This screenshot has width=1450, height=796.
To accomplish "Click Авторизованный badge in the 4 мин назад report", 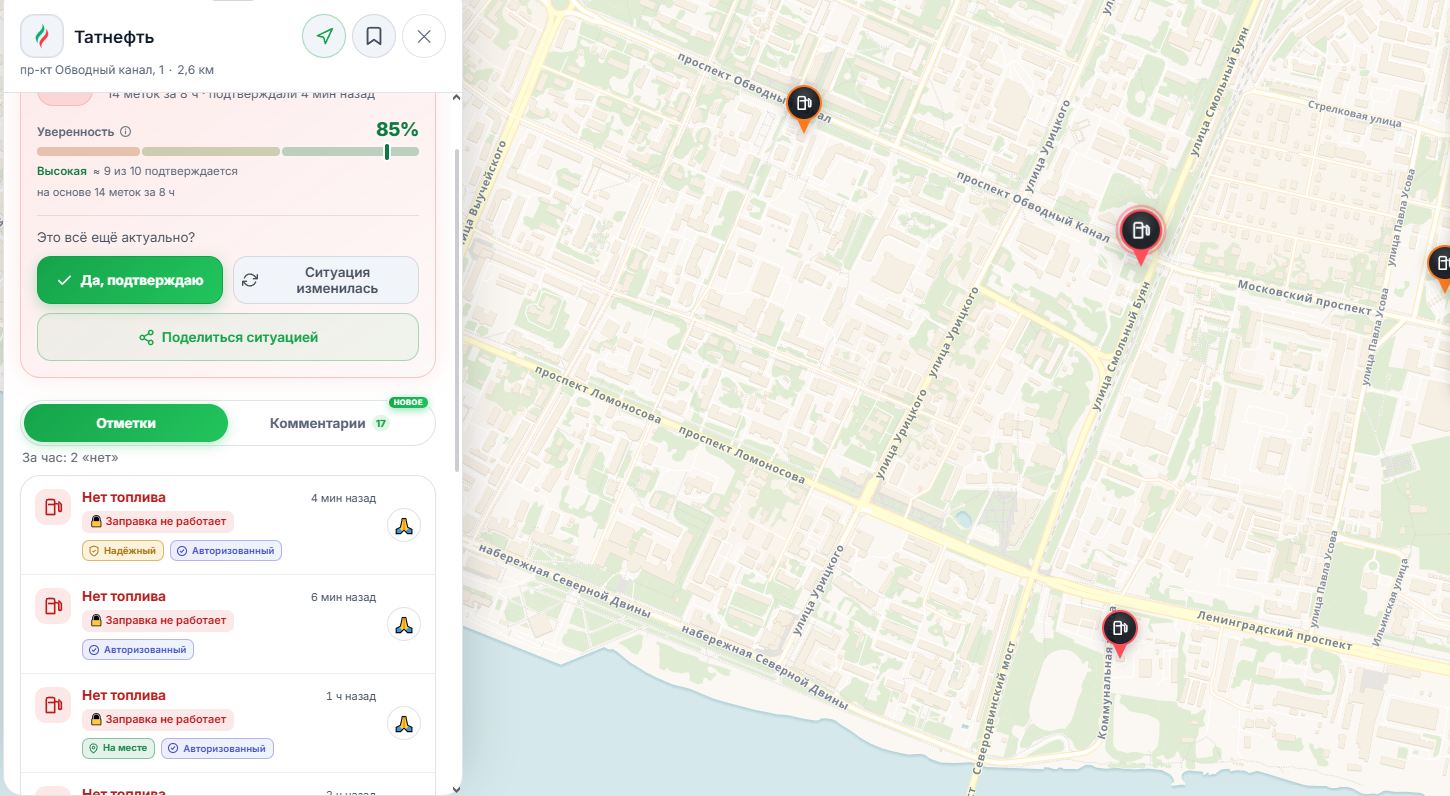I will [x=226, y=551].
